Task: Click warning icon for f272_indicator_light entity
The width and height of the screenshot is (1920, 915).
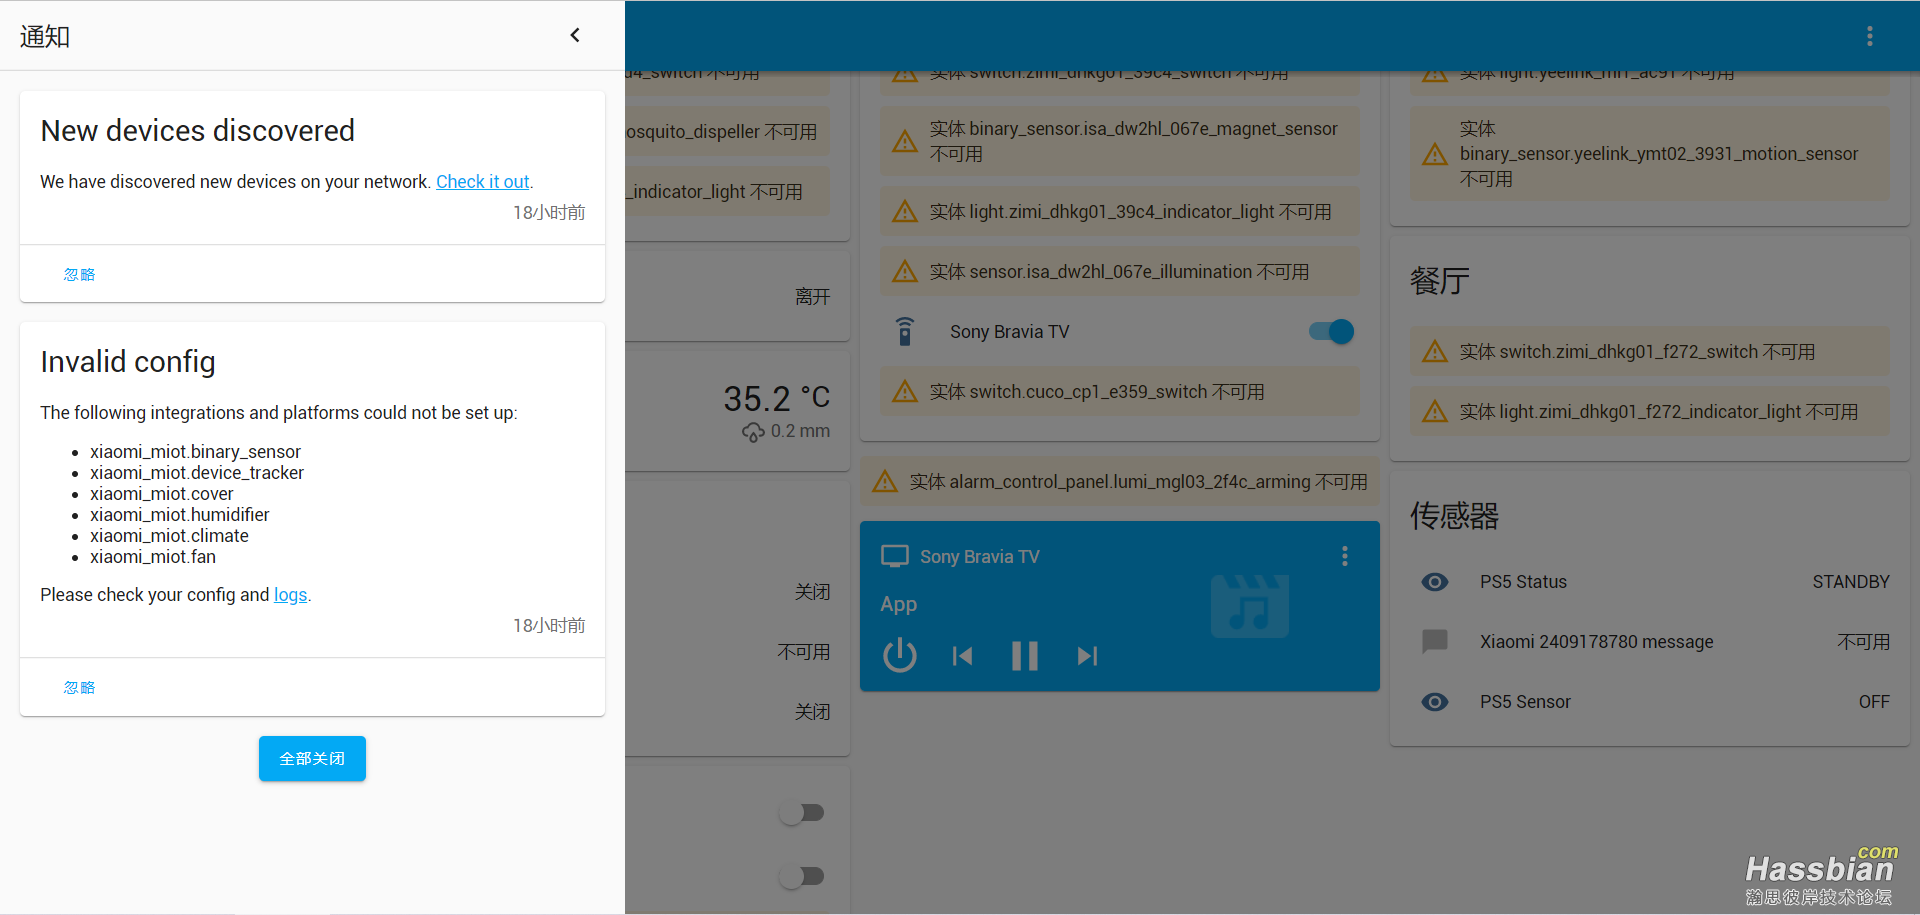Action: click(1435, 411)
